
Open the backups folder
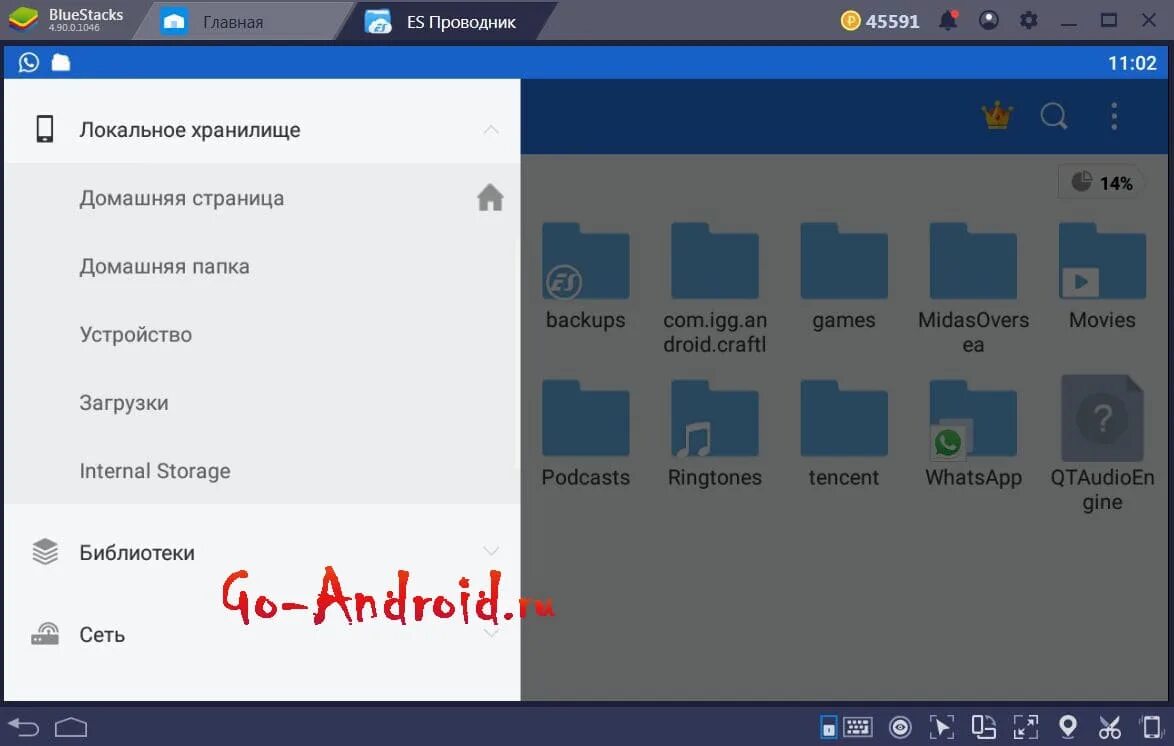tap(586, 277)
